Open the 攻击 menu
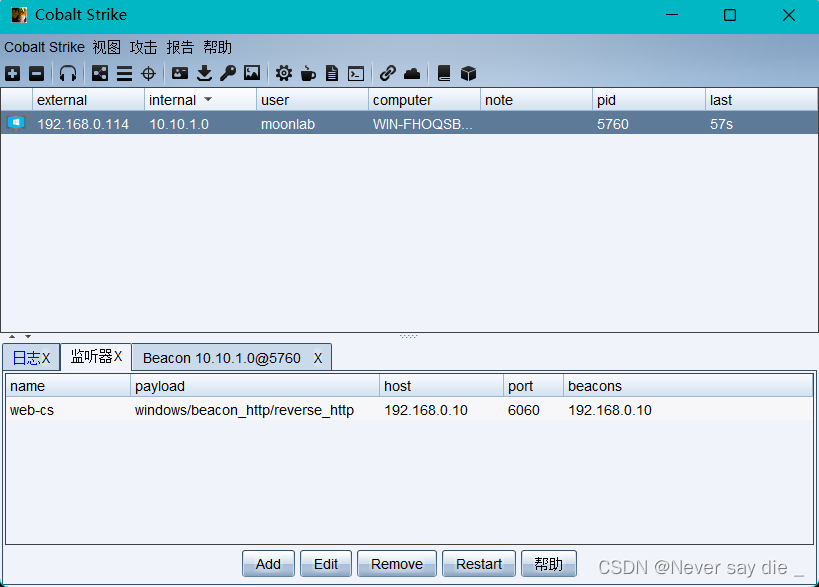This screenshot has height=587, width=819. (144, 48)
